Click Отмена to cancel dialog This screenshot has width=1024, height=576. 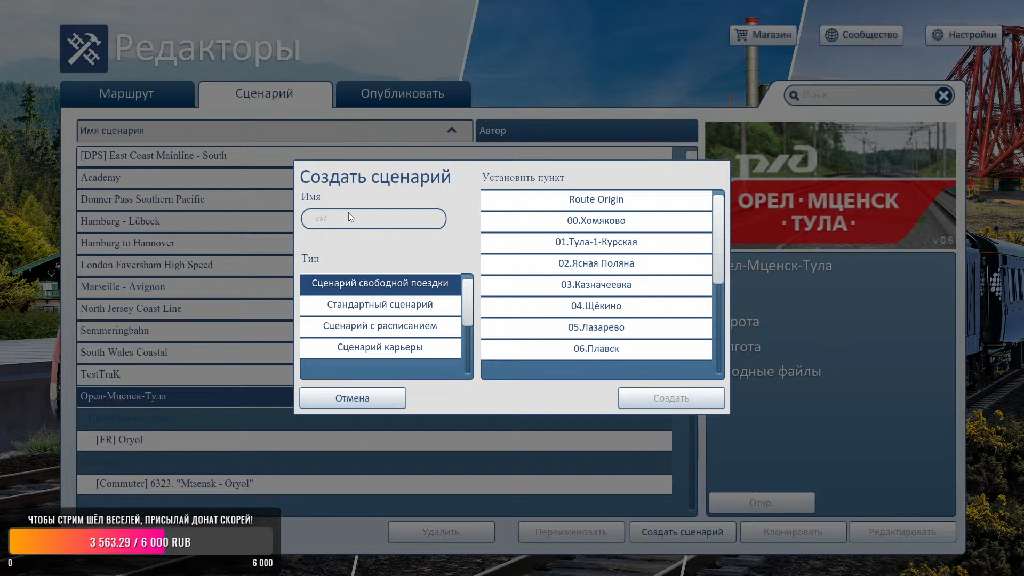(353, 398)
